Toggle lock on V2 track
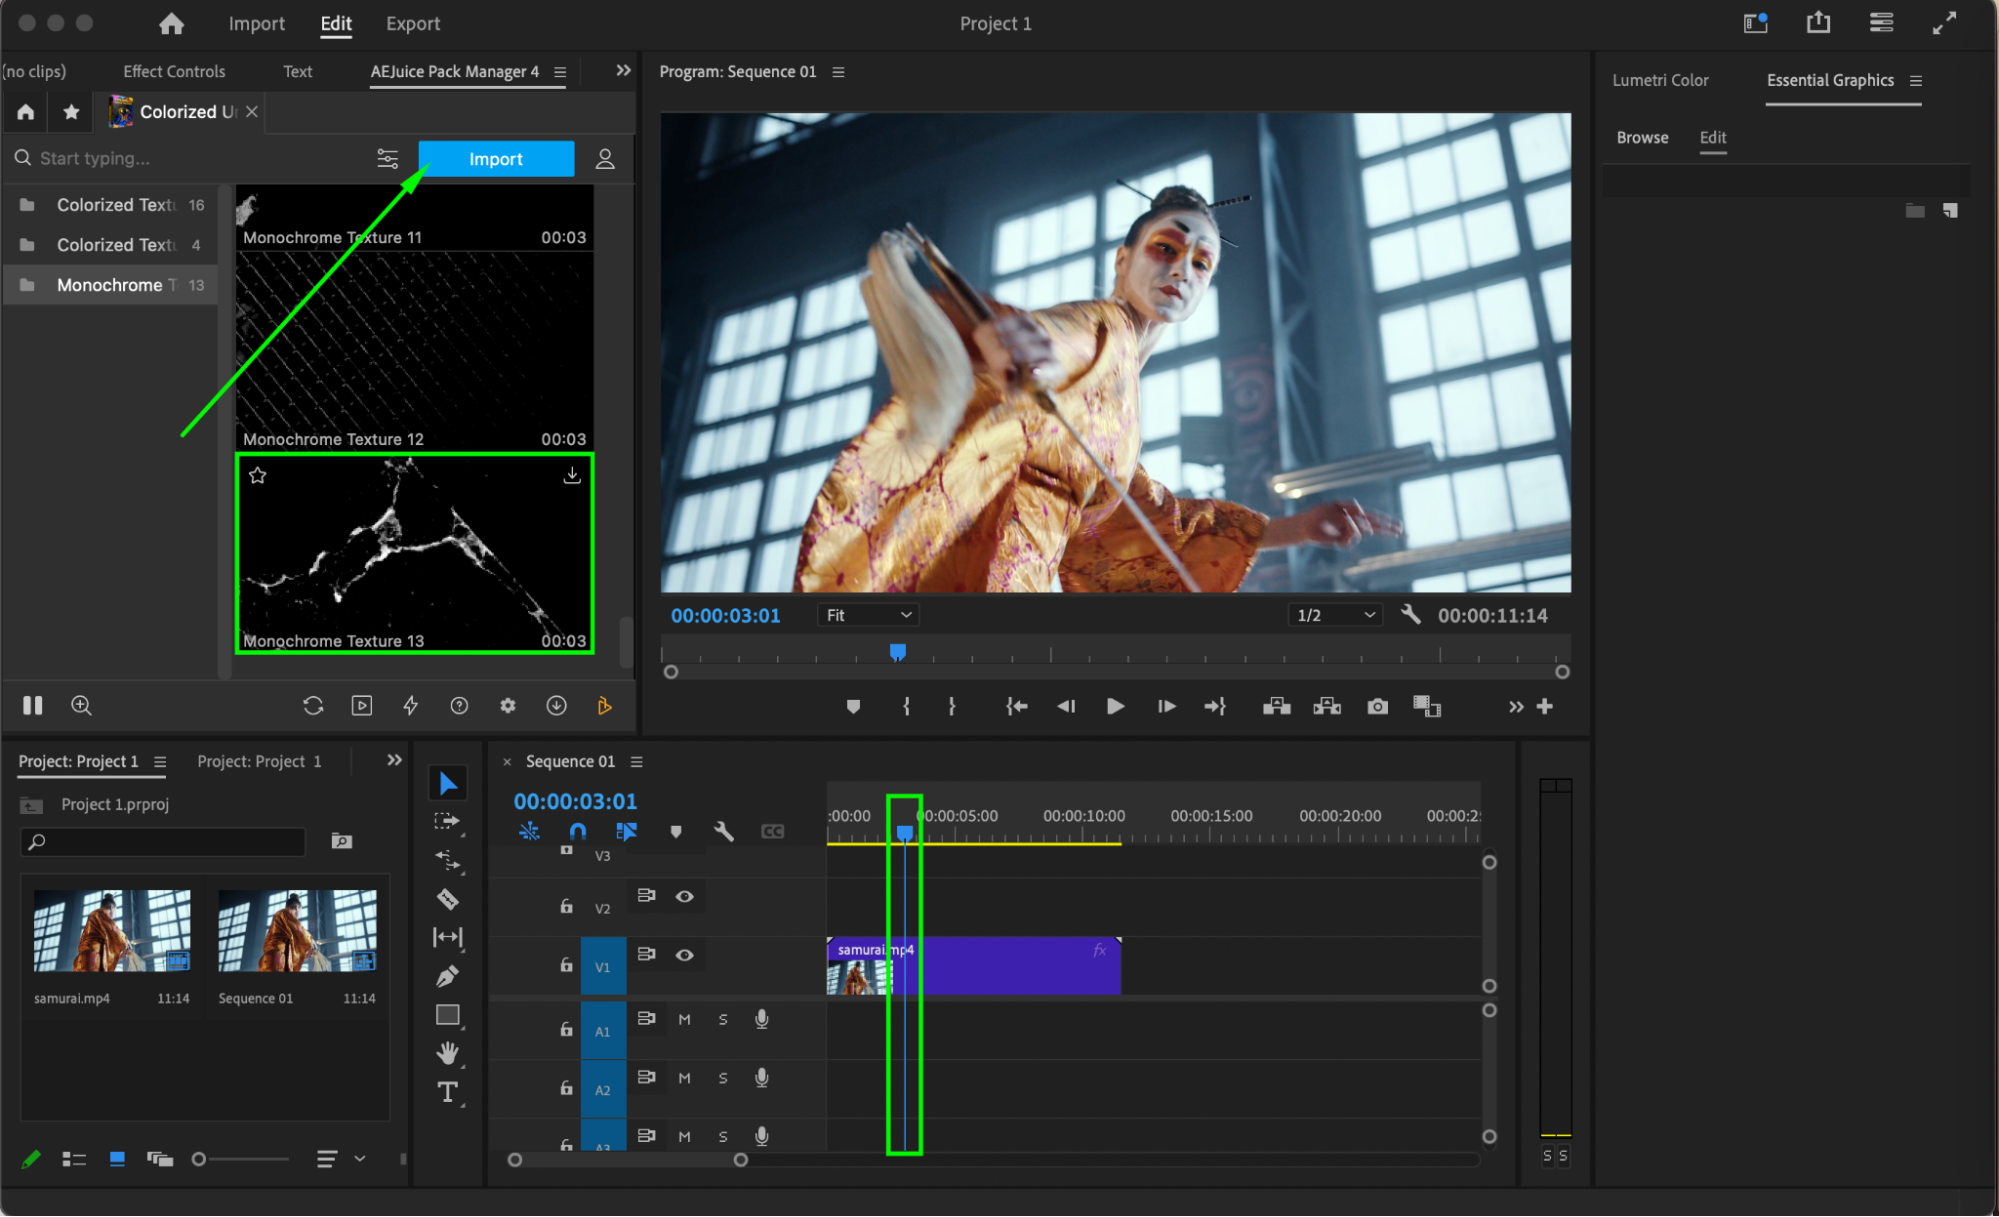Image resolution: width=1999 pixels, height=1217 pixels. pyautogui.click(x=566, y=906)
